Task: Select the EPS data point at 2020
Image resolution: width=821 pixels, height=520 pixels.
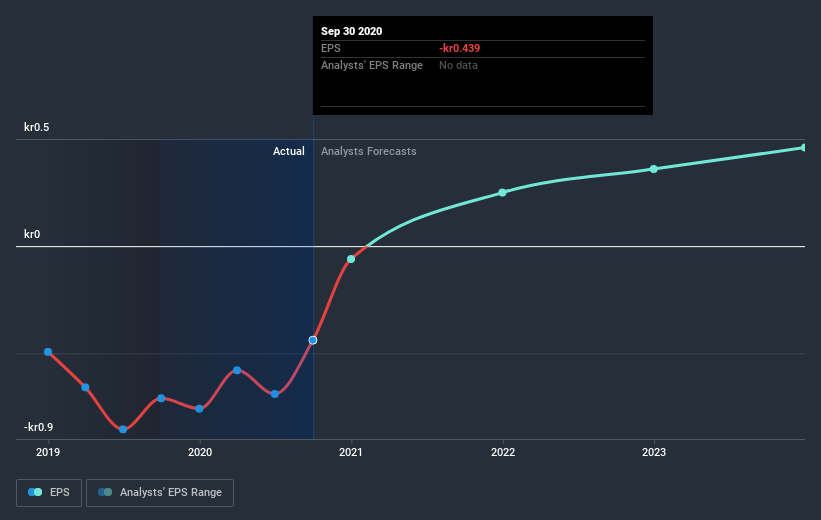Action: coord(199,408)
